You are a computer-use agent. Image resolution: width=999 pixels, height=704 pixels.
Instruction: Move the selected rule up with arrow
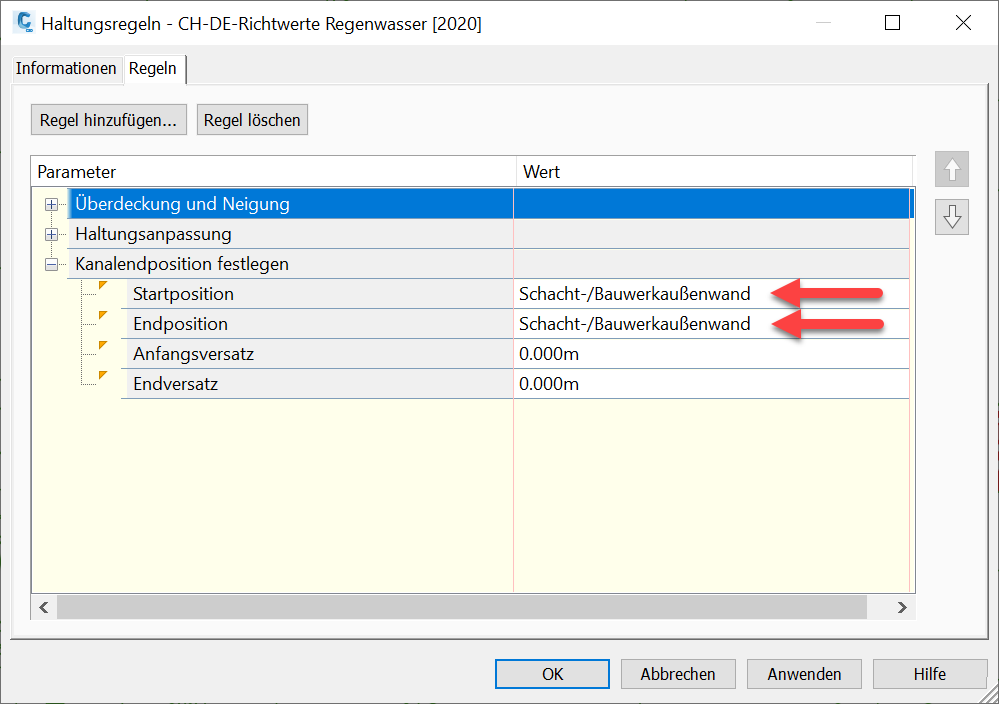[x=952, y=171]
